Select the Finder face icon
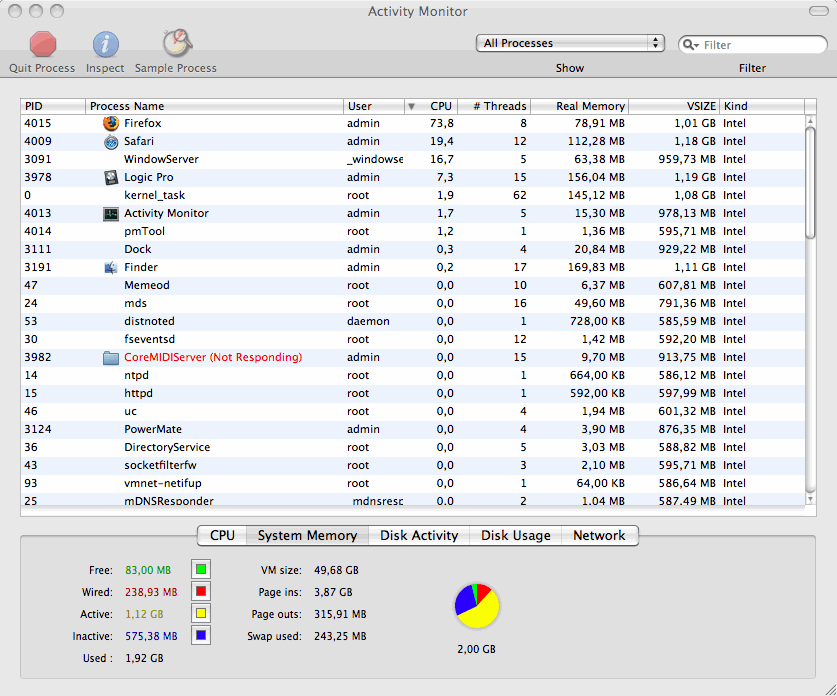The width and height of the screenshot is (837, 696). point(110,267)
